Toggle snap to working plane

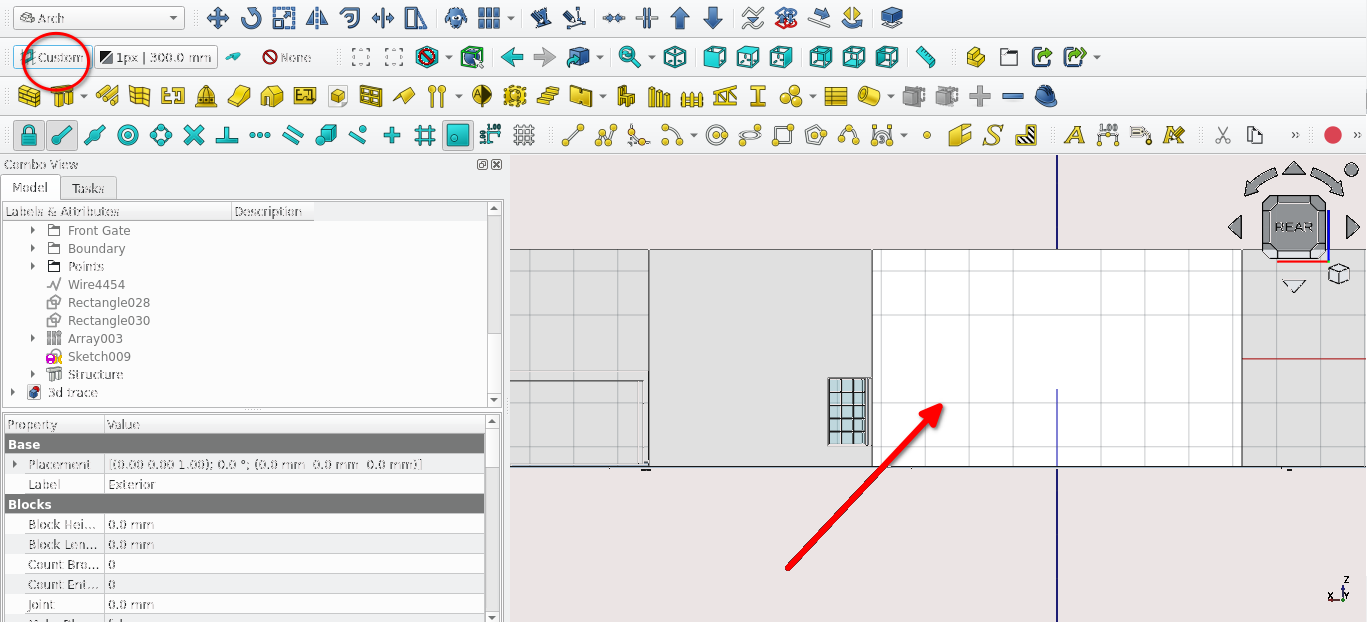[458, 135]
